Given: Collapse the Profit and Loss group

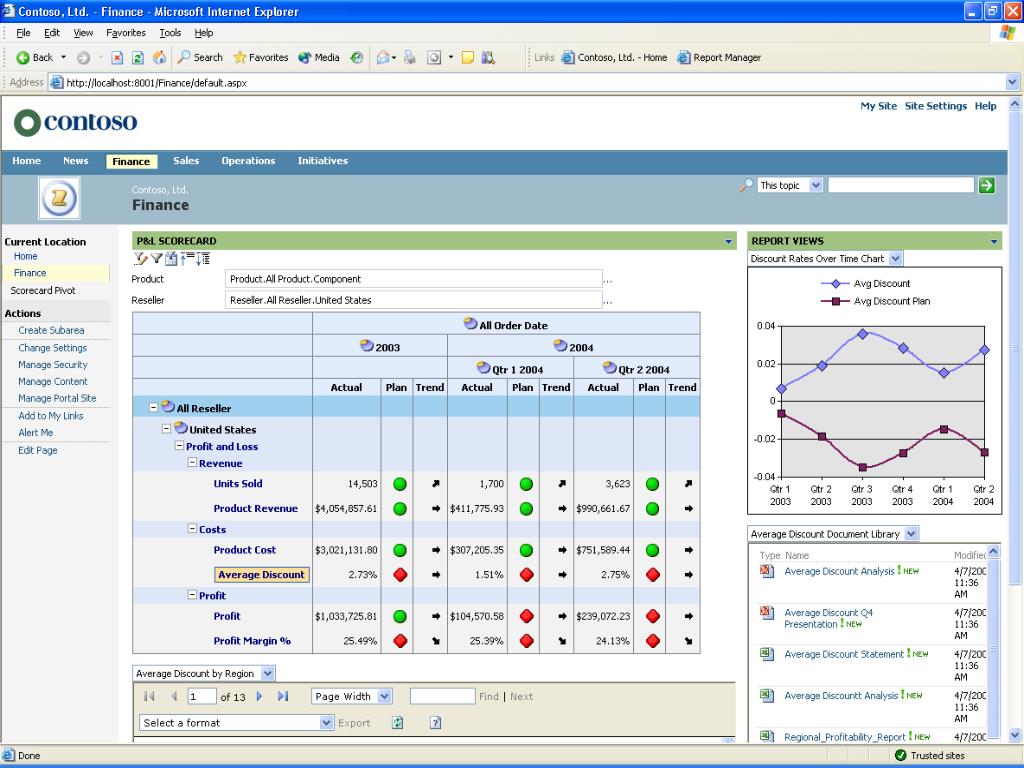Looking at the screenshot, I should point(179,445).
